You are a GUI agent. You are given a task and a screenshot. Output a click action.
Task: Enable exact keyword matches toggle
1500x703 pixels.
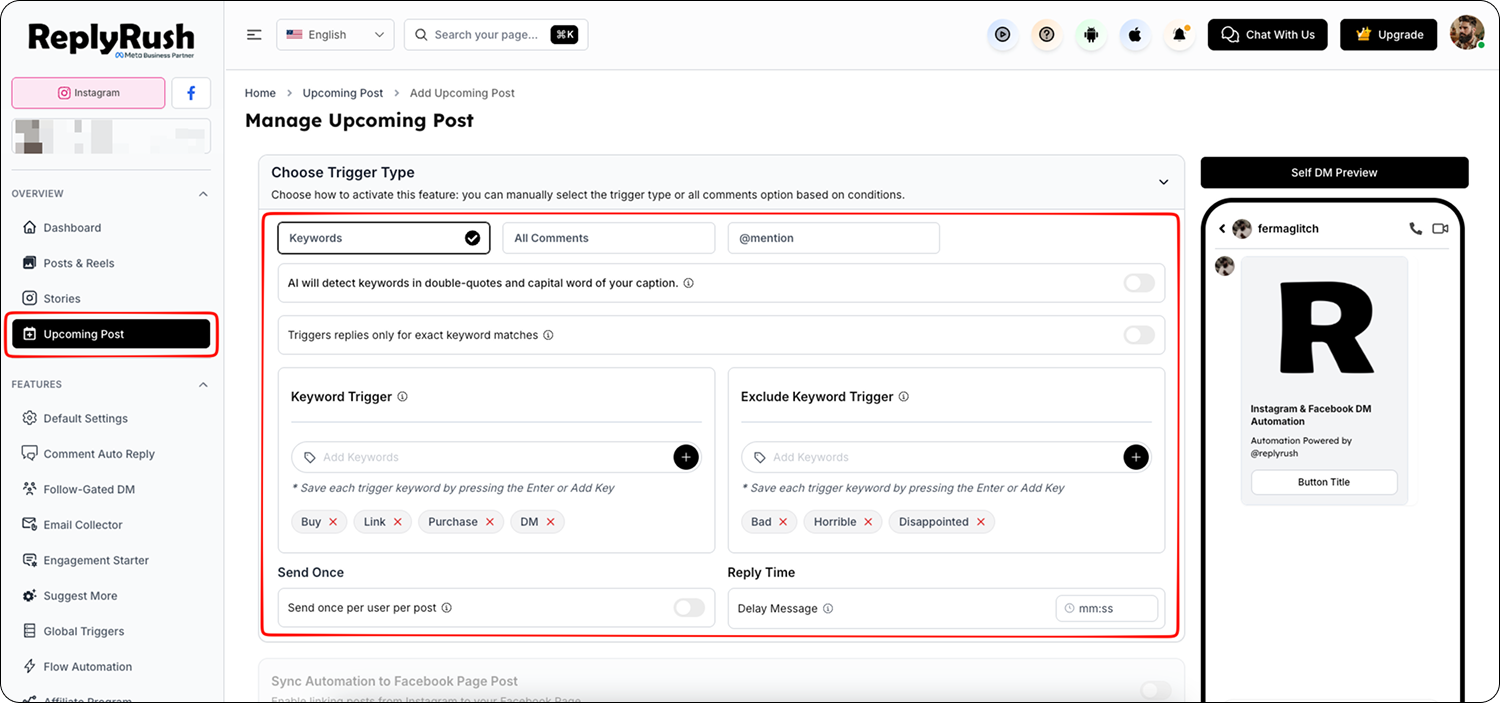point(1139,335)
